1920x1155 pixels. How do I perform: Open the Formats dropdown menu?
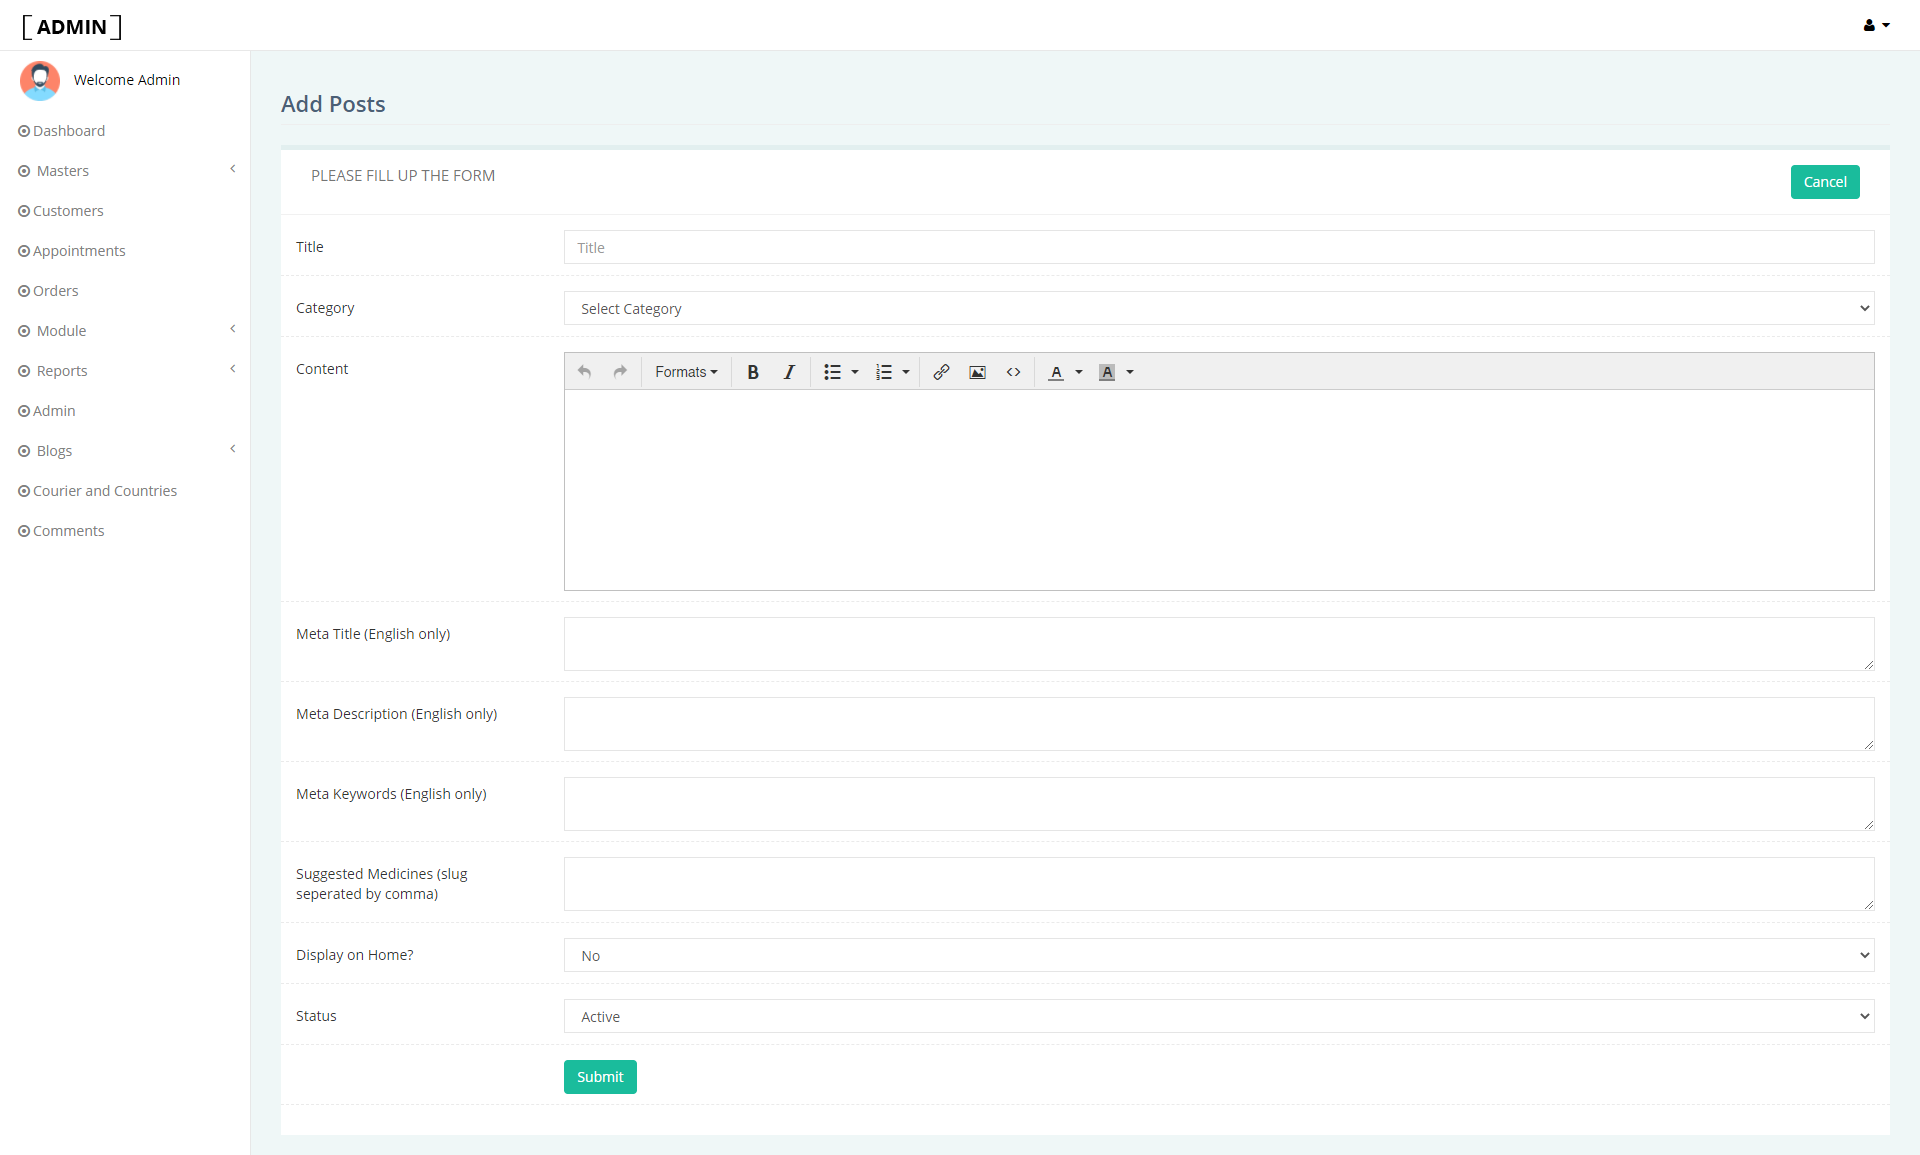click(x=686, y=372)
